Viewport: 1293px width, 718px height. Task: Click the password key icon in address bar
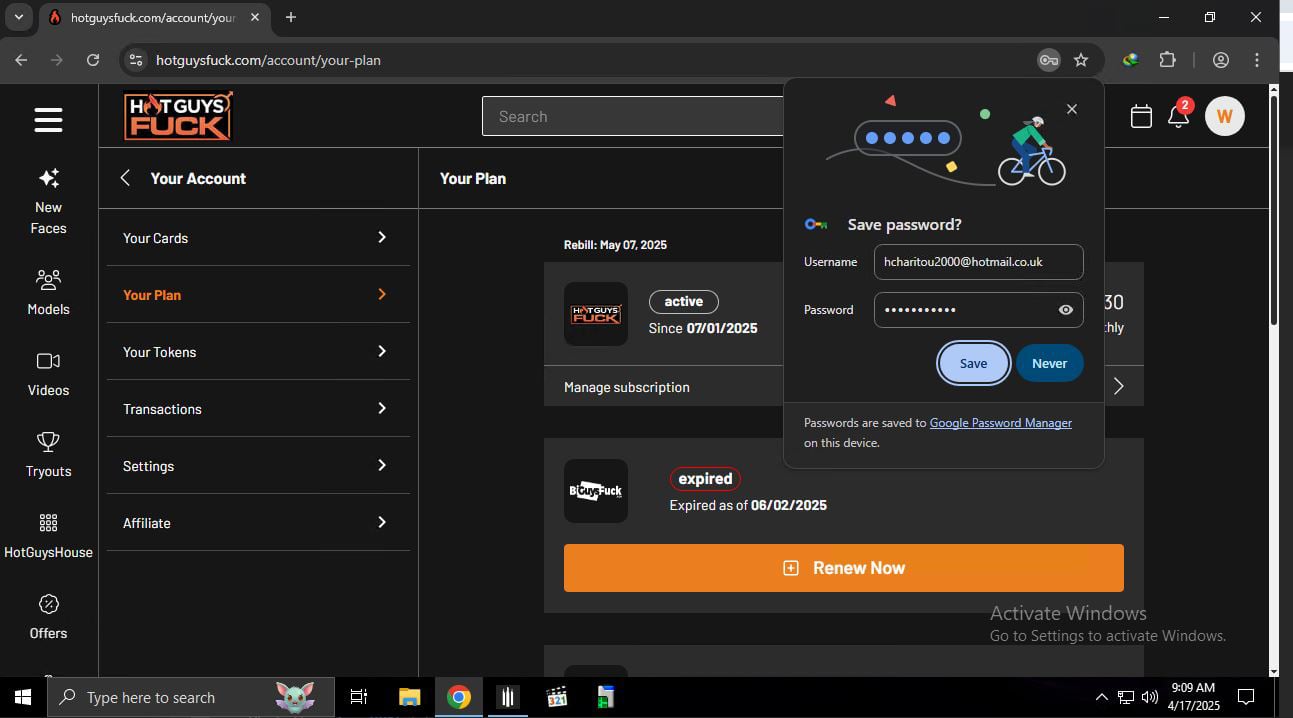pyautogui.click(x=1048, y=60)
